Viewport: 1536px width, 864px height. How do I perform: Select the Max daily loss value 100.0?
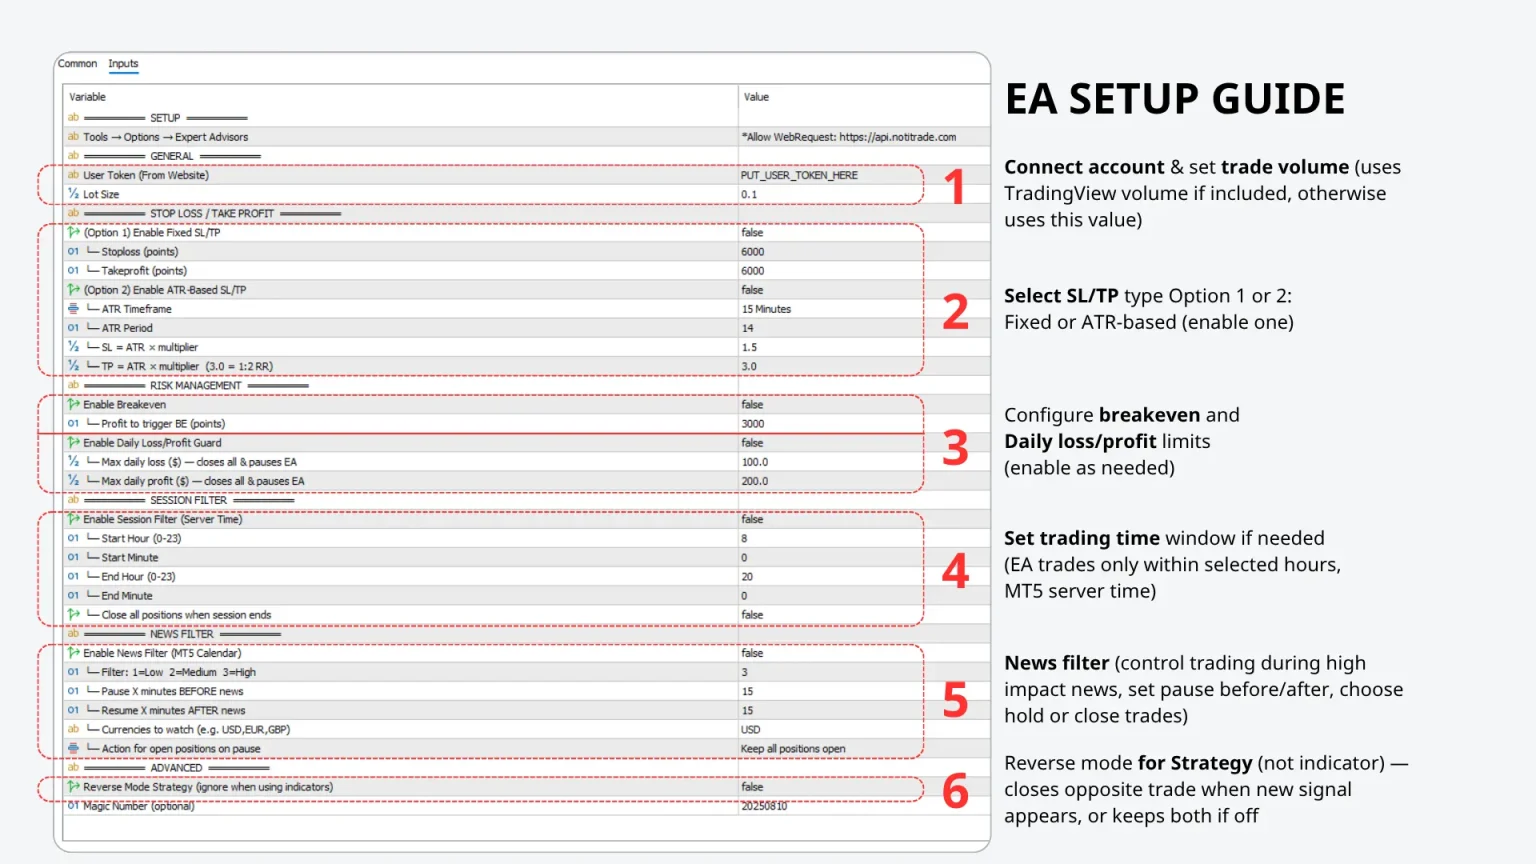(x=755, y=462)
